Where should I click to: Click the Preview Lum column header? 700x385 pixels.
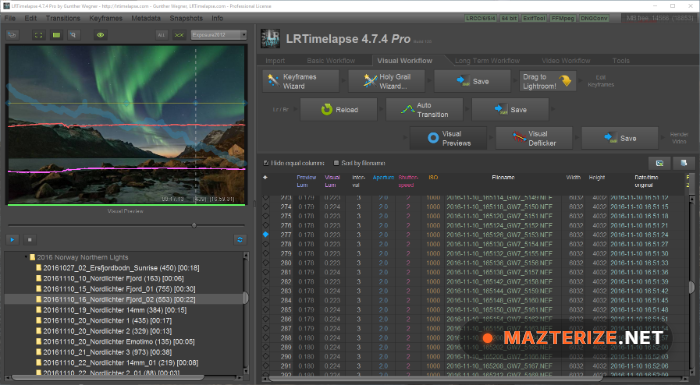pyautogui.click(x=306, y=181)
